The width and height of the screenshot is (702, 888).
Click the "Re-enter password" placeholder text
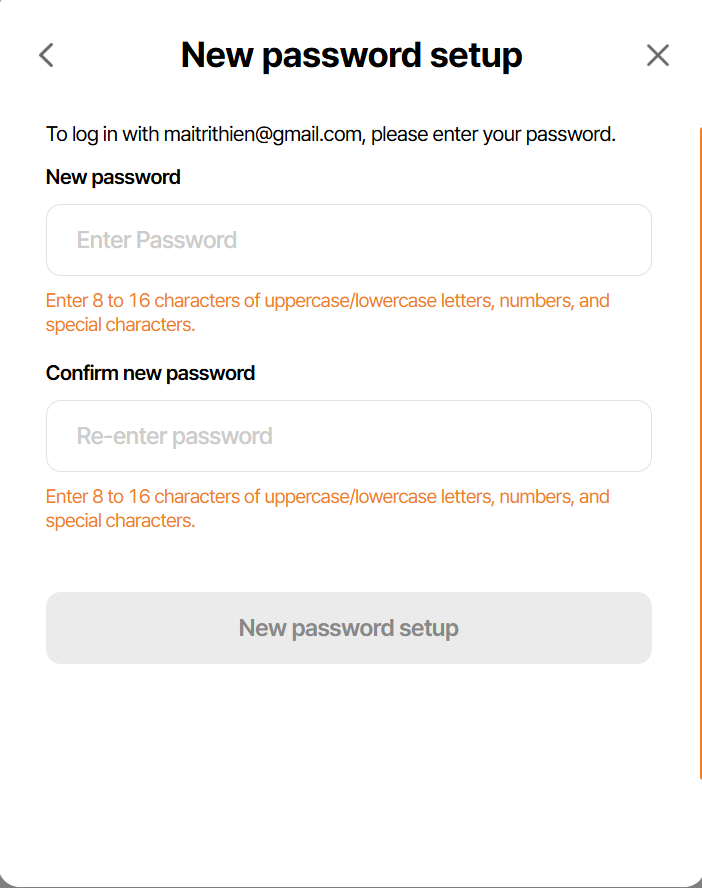coord(174,436)
